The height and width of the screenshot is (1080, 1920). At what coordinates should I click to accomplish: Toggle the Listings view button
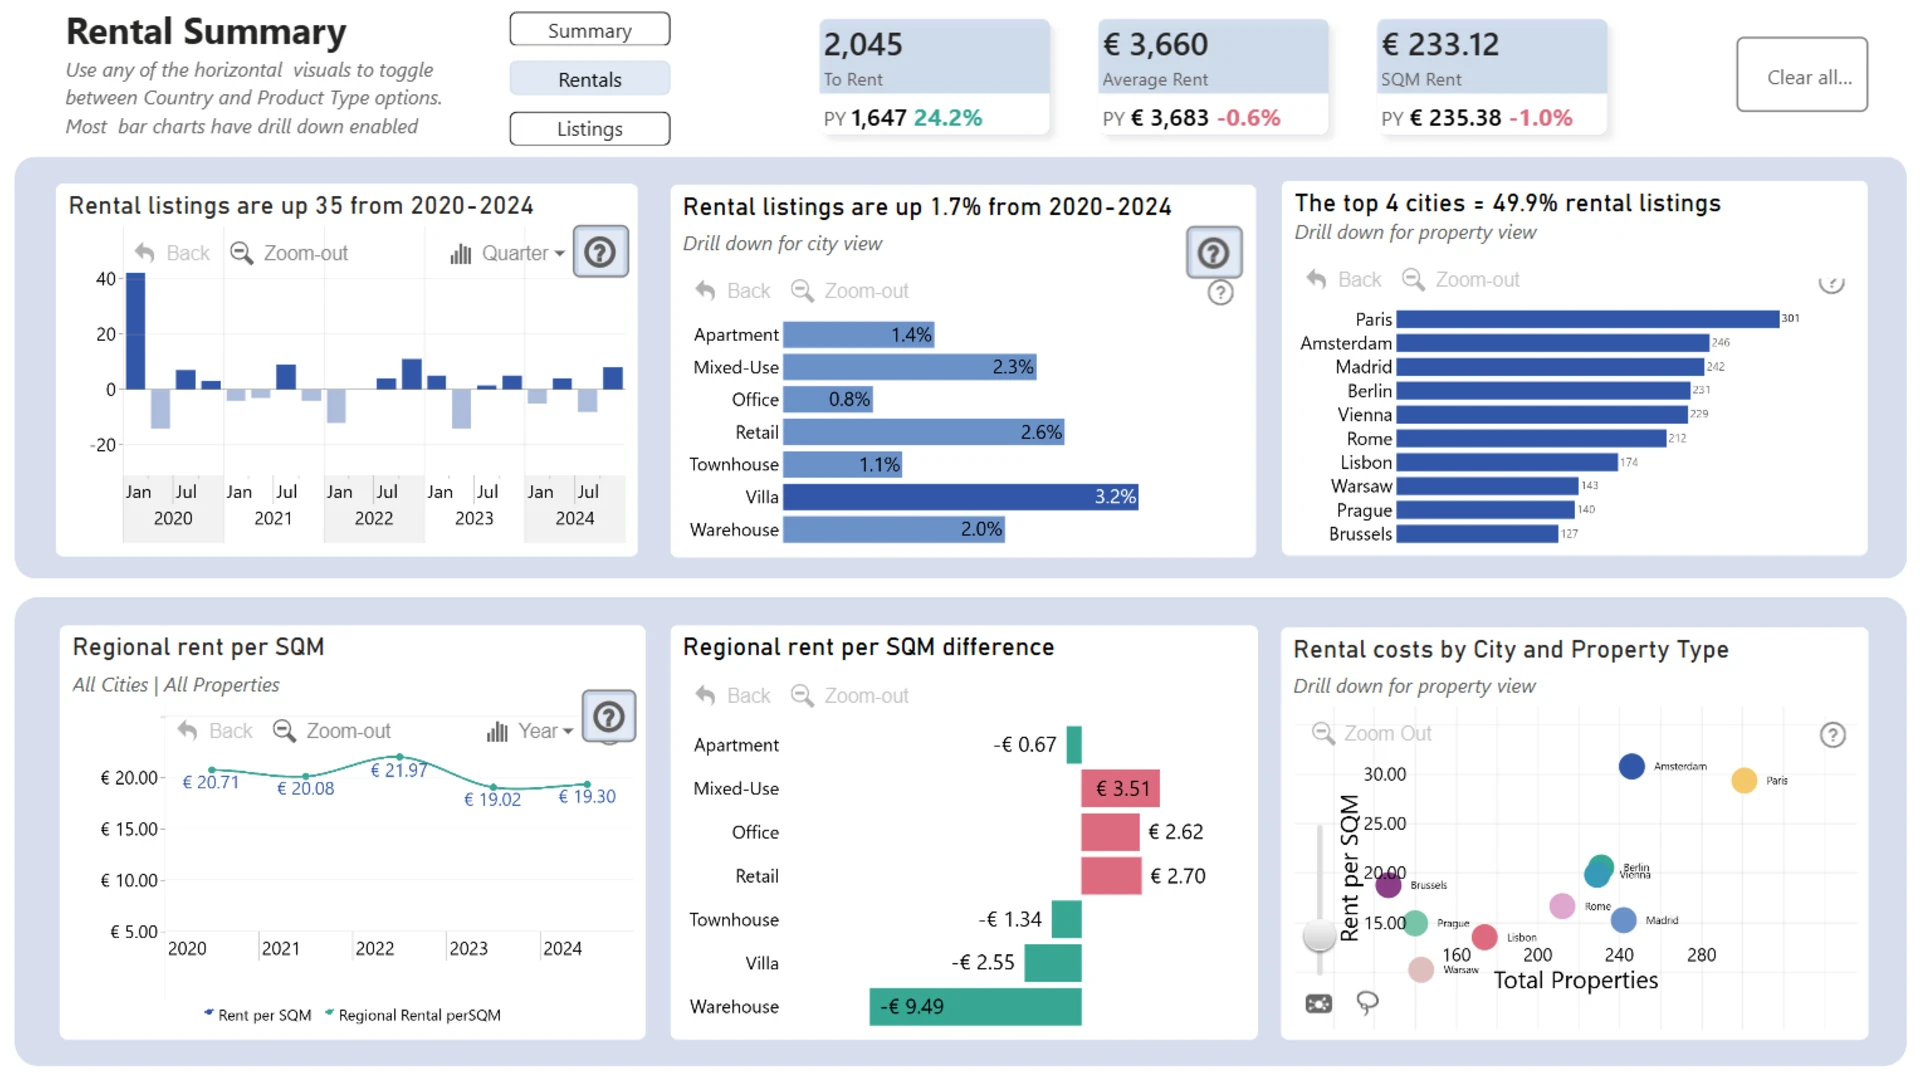(x=589, y=129)
